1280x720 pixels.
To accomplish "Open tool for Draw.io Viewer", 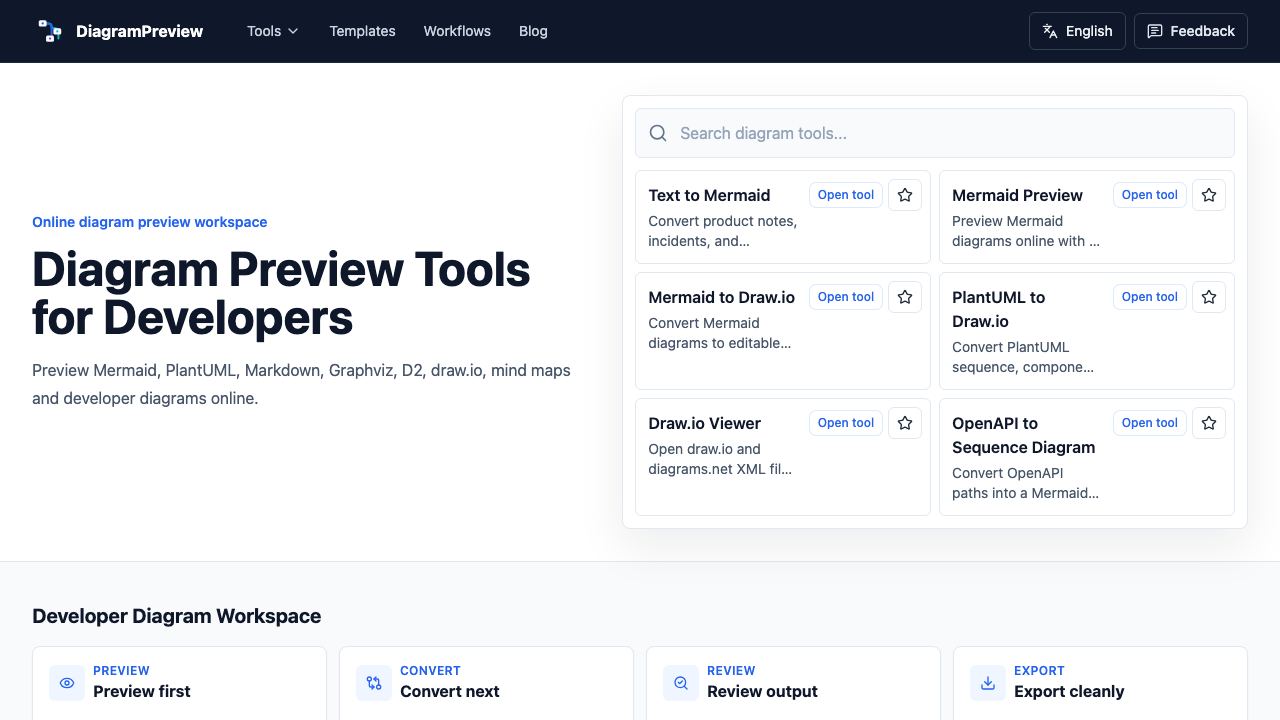I will pyautogui.click(x=846, y=423).
